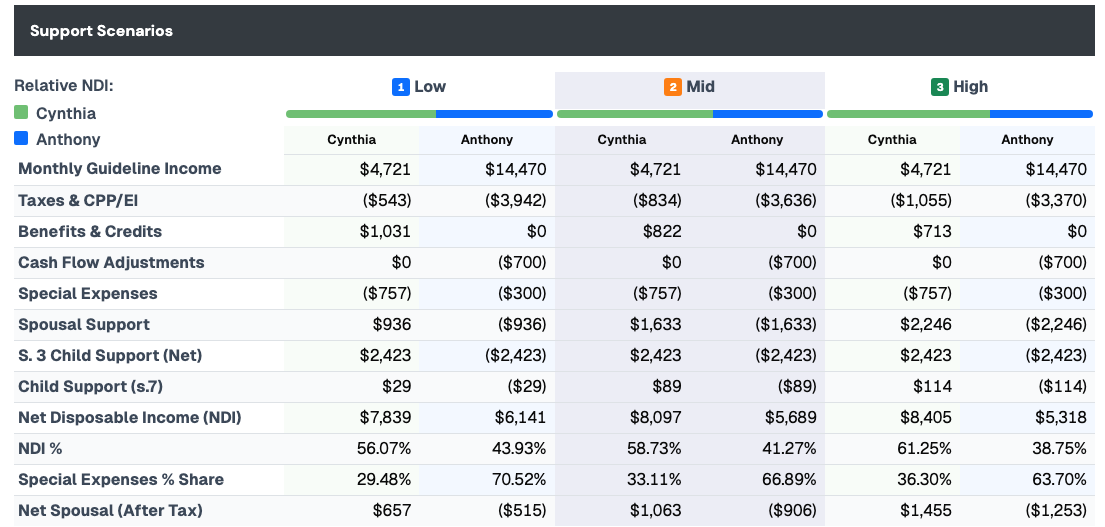Click the Taxes & CPP/EI row label
The image size is (1105, 527).
[x=78, y=201]
